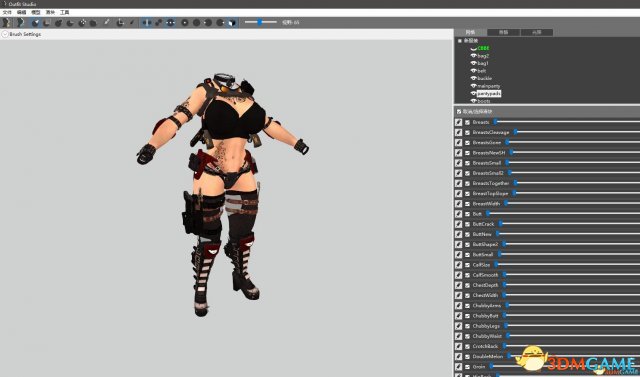
Task: Toggle the select all sliders checkbox
Action: click(x=459, y=111)
